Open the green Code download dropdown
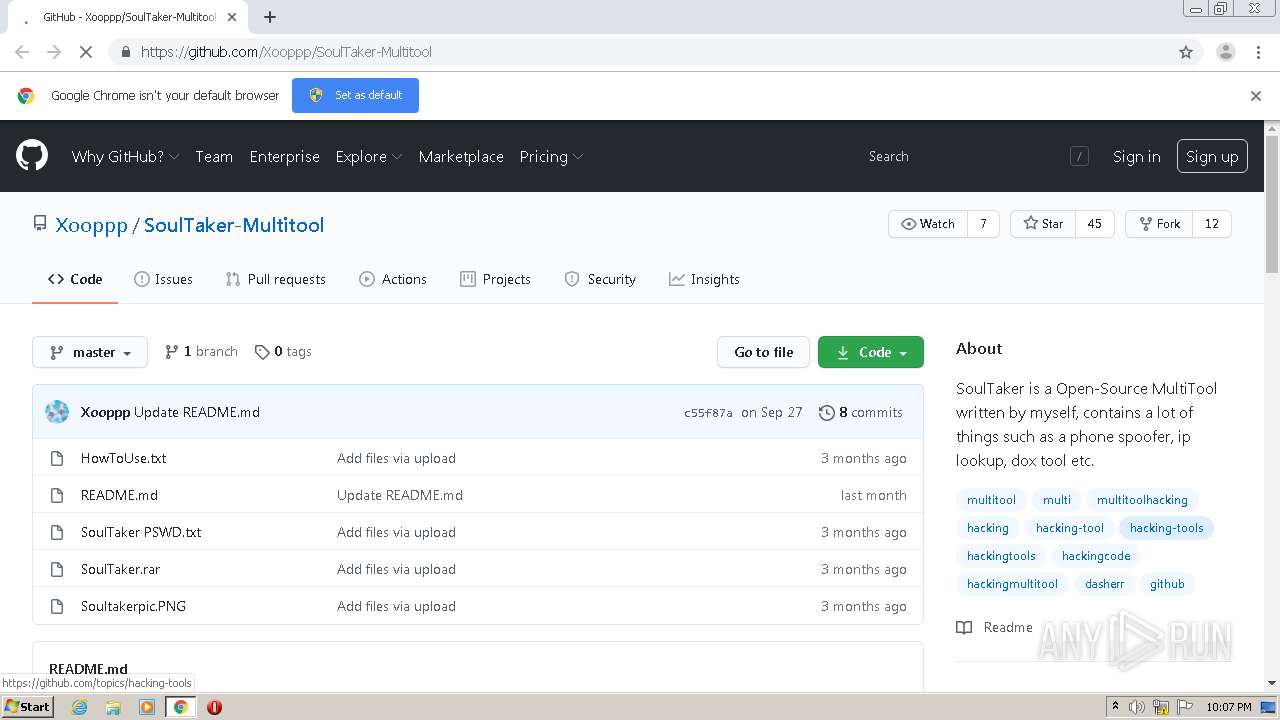The width and height of the screenshot is (1280, 720). [871, 352]
